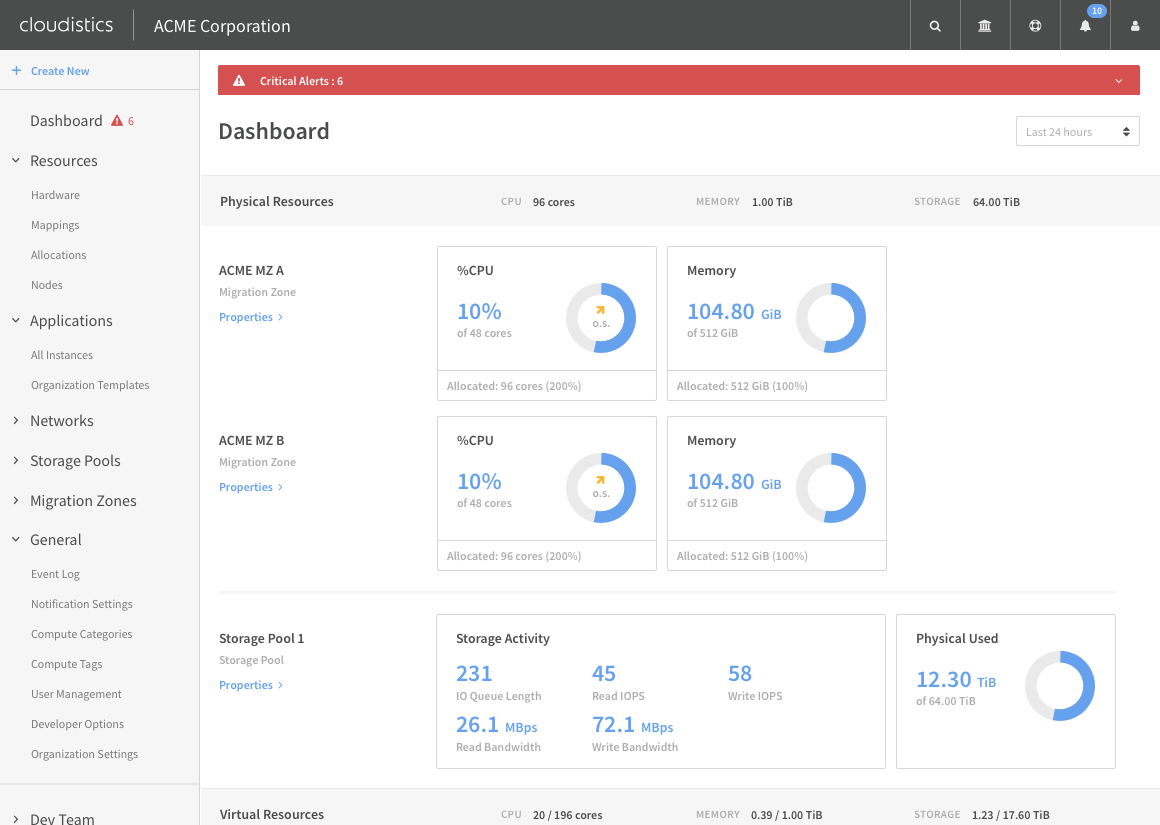Click ACME Corporation in the header
The width and height of the screenshot is (1160, 825).
click(x=222, y=26)
